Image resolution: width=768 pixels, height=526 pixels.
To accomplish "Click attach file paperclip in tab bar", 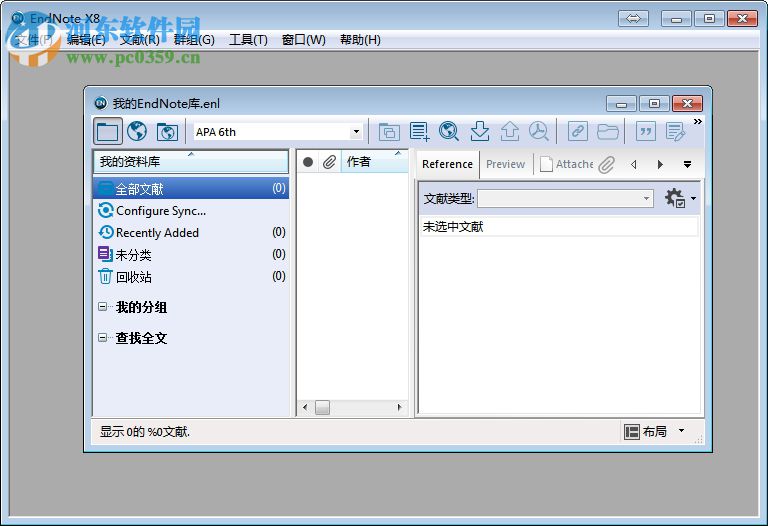I will click(x=606, y=165).
